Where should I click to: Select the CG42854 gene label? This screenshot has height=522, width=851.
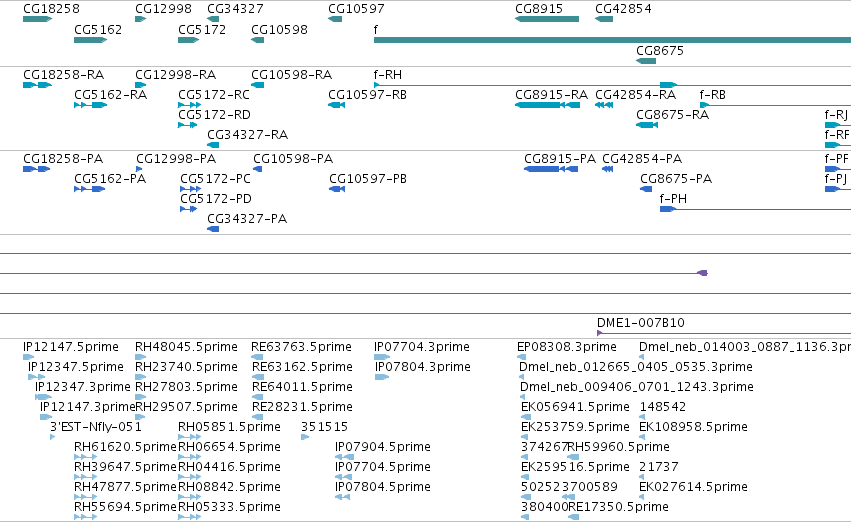click(x=624, y=9)
